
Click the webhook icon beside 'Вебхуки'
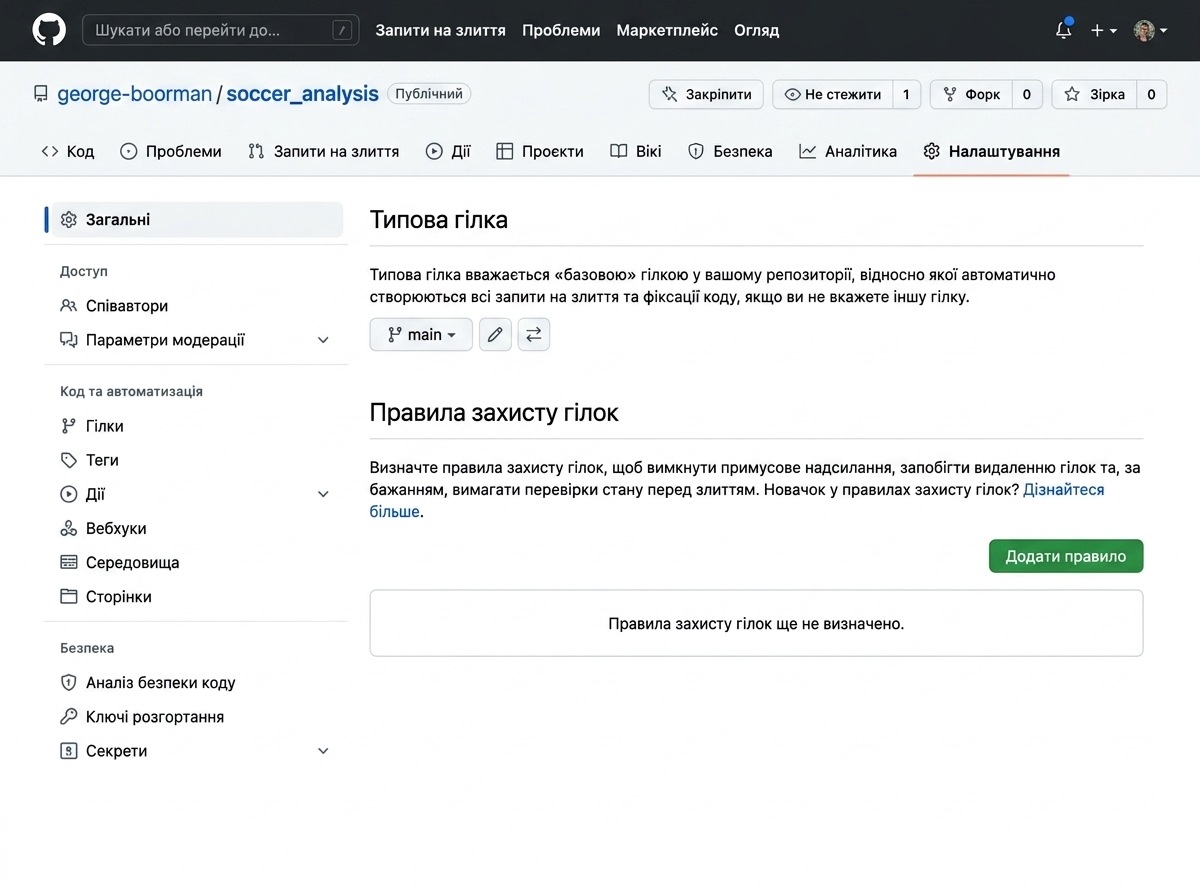coord(68,528)
